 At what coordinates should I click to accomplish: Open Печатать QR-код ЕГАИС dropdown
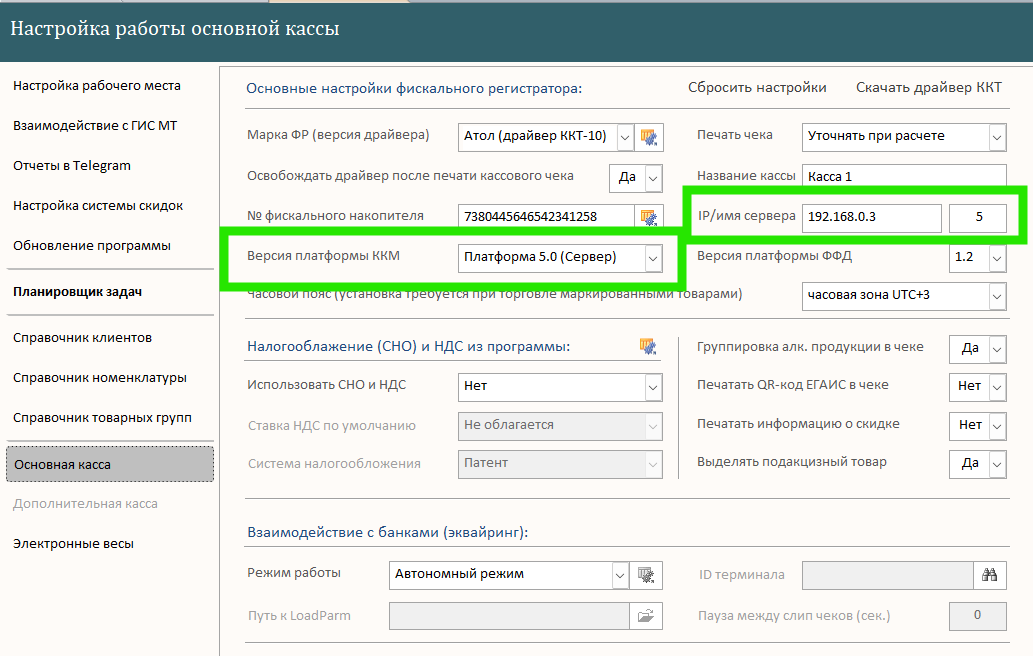point(997,387)
